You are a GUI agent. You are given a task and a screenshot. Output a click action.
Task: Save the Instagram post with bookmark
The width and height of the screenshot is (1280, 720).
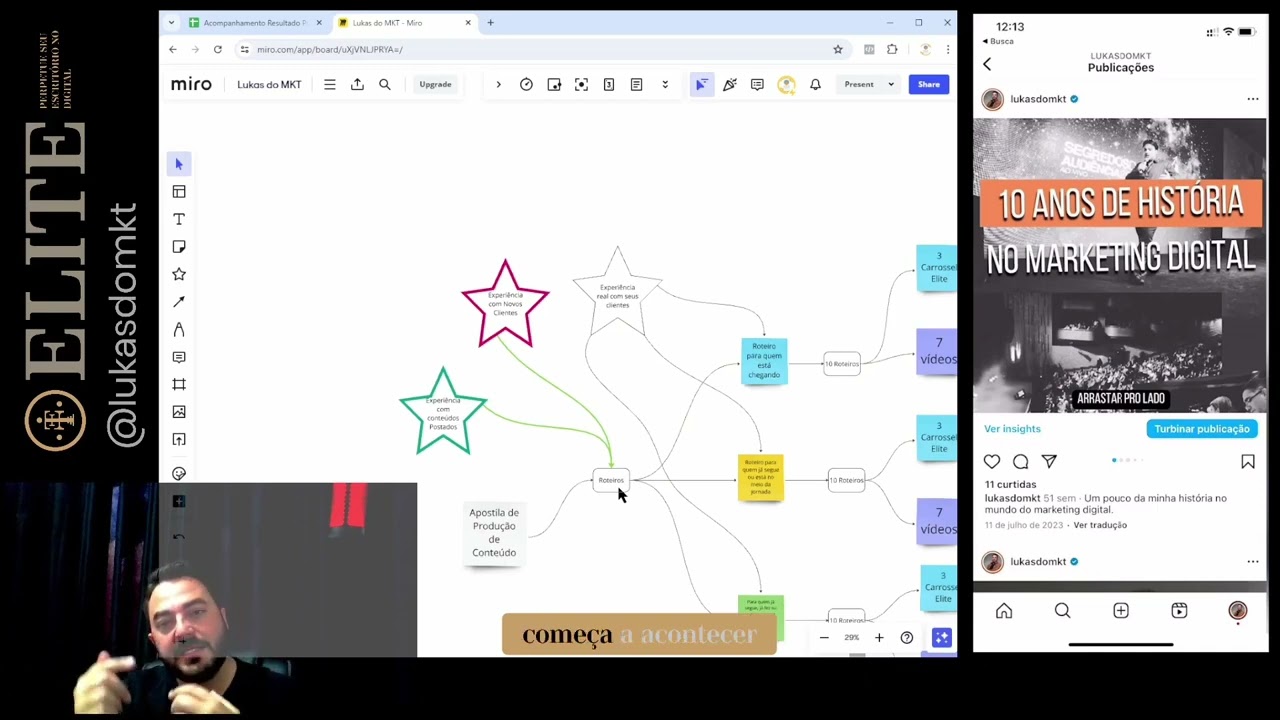(x=1248, y=462)
